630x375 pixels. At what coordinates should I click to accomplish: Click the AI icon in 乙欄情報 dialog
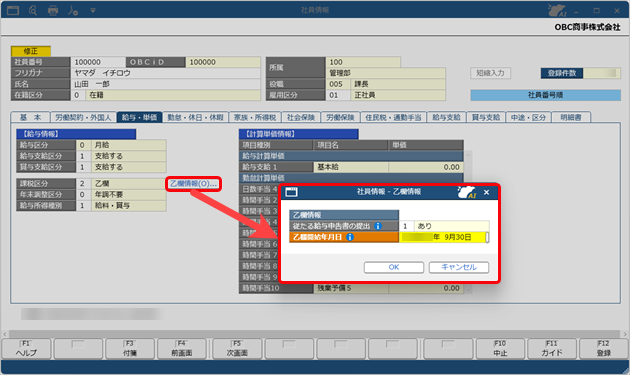coord(467,192)
